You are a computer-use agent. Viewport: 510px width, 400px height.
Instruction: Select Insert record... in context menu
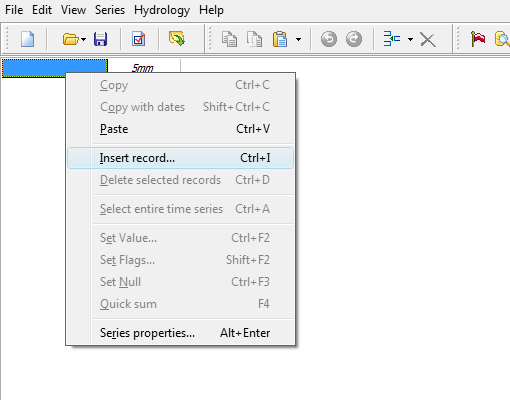pos(181,158)
